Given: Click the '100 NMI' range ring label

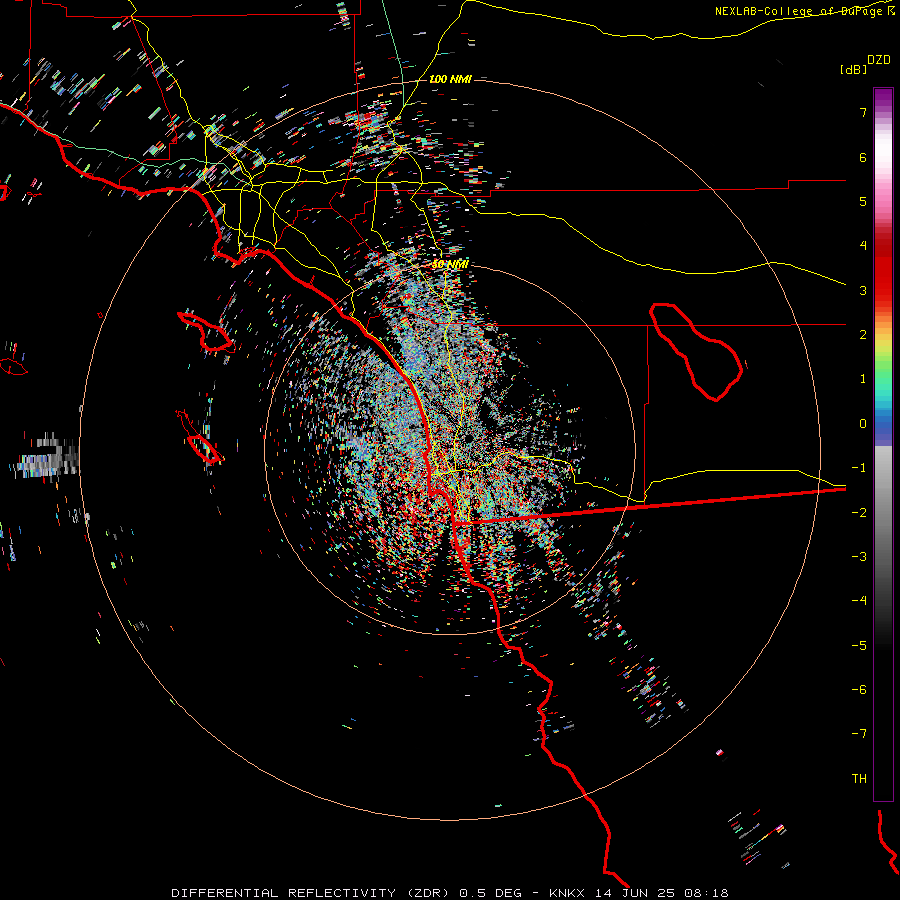Looking at the screenshot, I should tap(450, 79).
